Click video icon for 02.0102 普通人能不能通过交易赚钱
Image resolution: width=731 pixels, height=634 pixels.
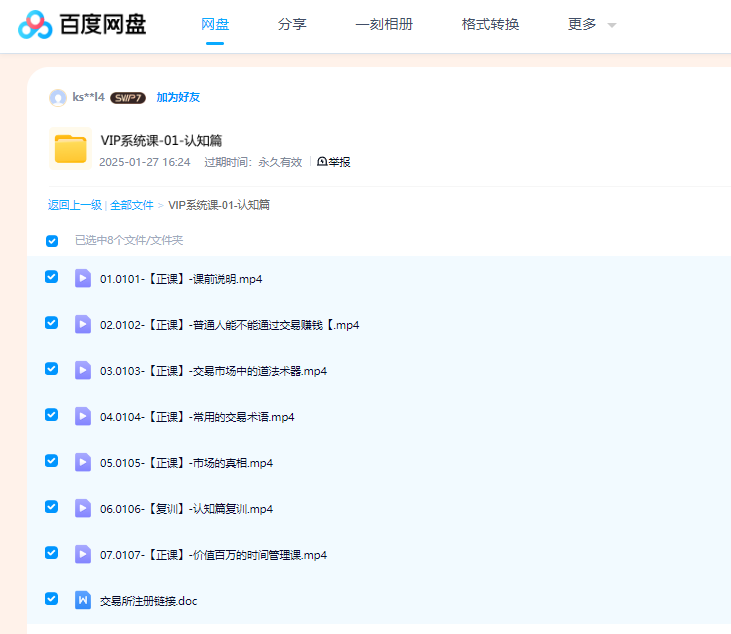click(83, 324)
